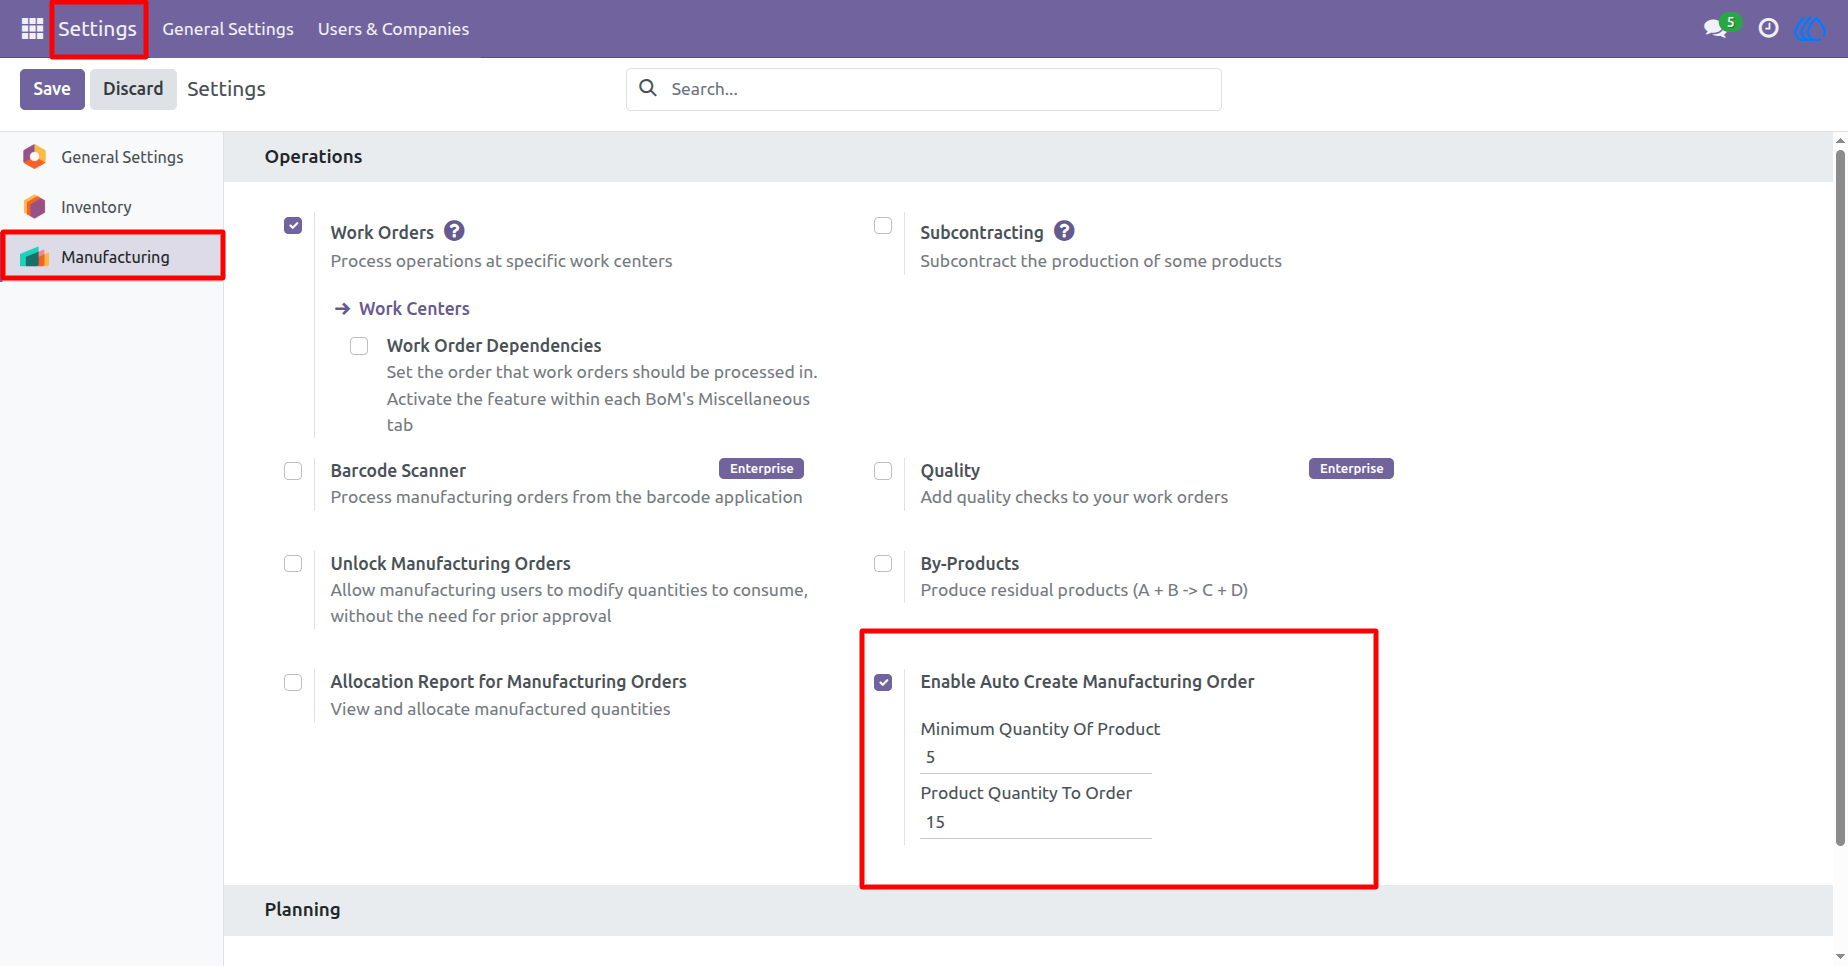
Task: Click the search magnifier icon
Action: click(x=648, y=88)
